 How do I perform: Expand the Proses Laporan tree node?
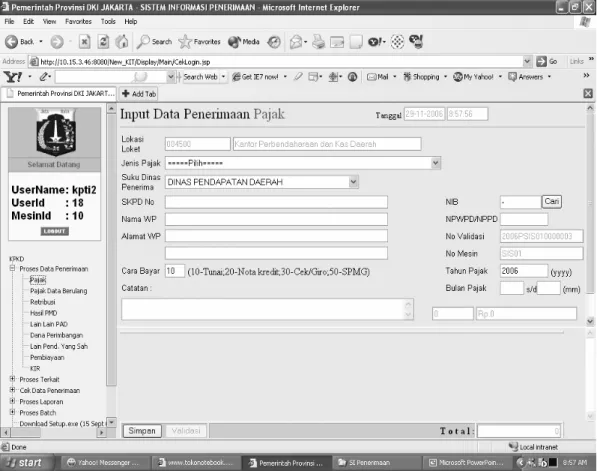point(13,401)
